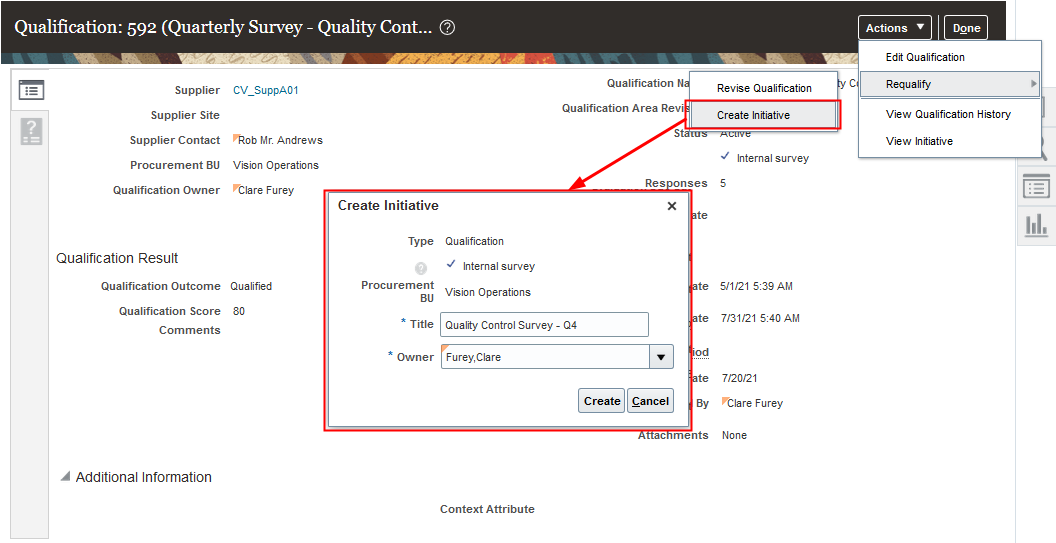Choose Revise Qualification option
Image resolution: width=1056 pixels, height=543 pixels.
coord(764,88)
